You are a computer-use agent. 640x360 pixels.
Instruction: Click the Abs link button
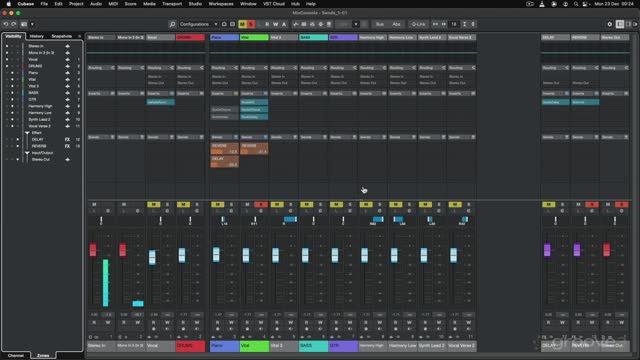(396, 24)
